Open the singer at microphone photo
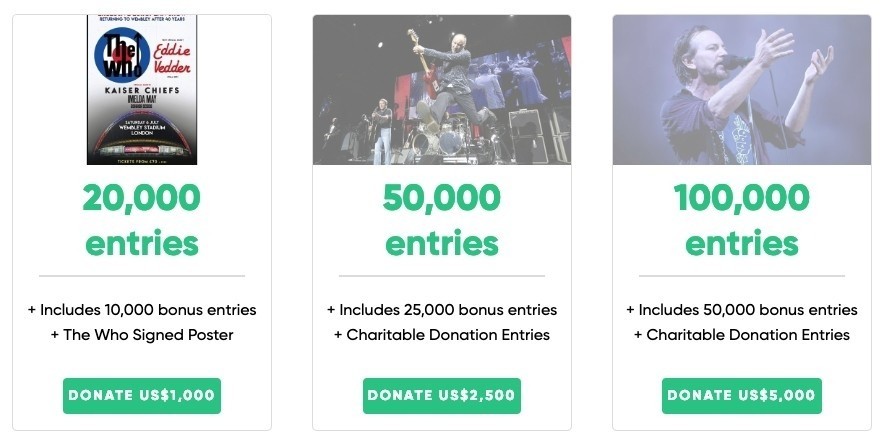Screen dimensions: 886x443 (742, 90)
